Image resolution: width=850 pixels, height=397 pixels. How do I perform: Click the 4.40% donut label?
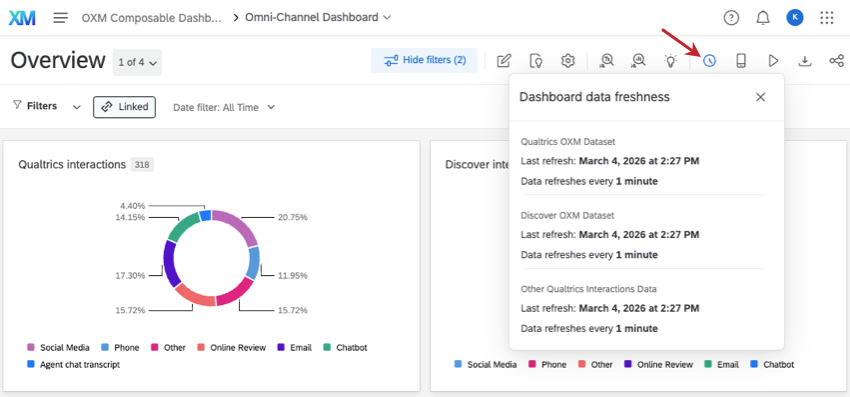[x=133, y=206]
